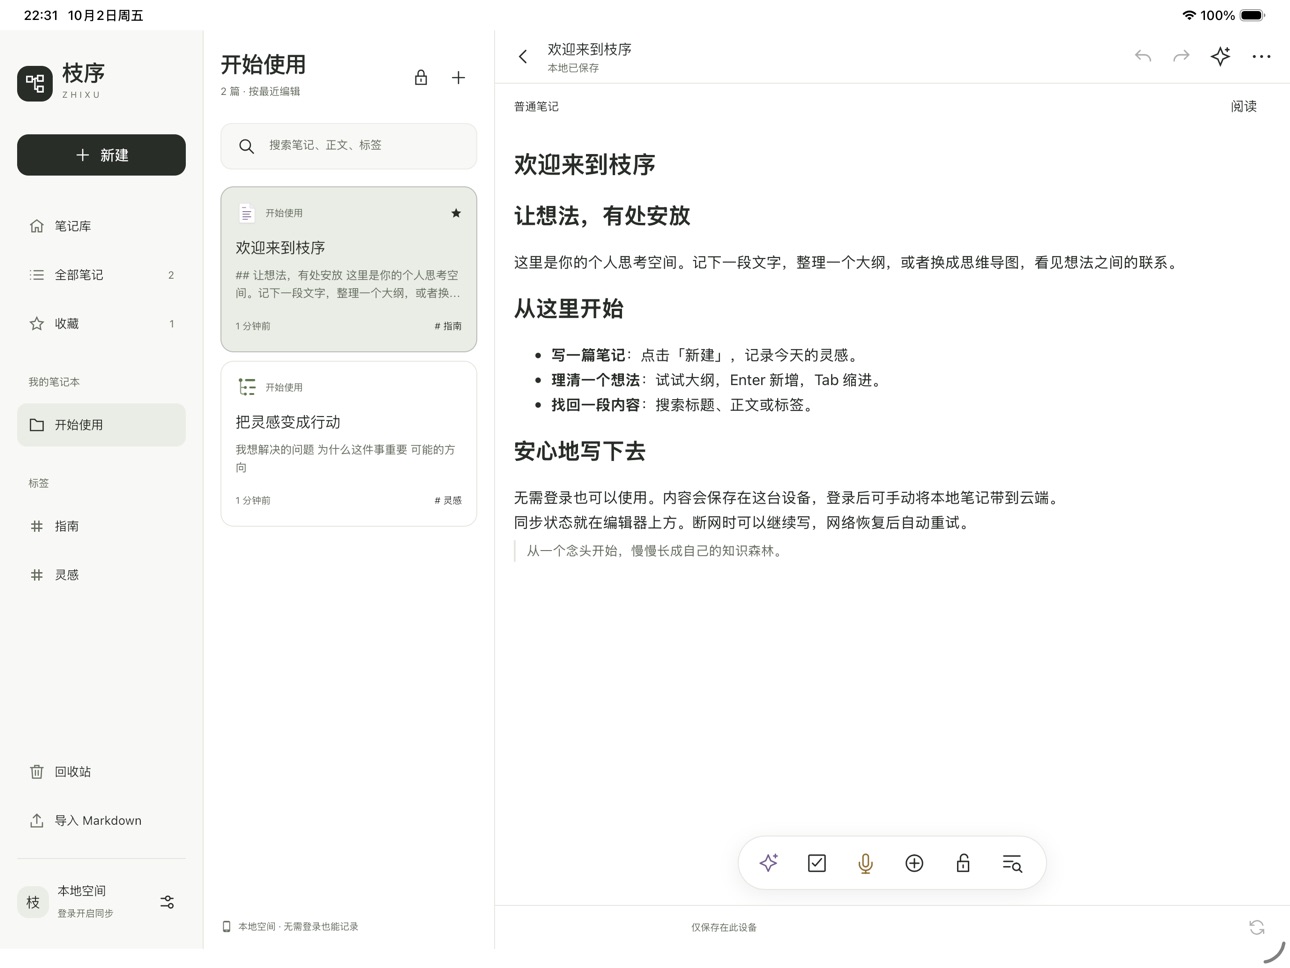
Task: Focus the 搜索笔记、正文、标签 search field
Action: [349, 146]
